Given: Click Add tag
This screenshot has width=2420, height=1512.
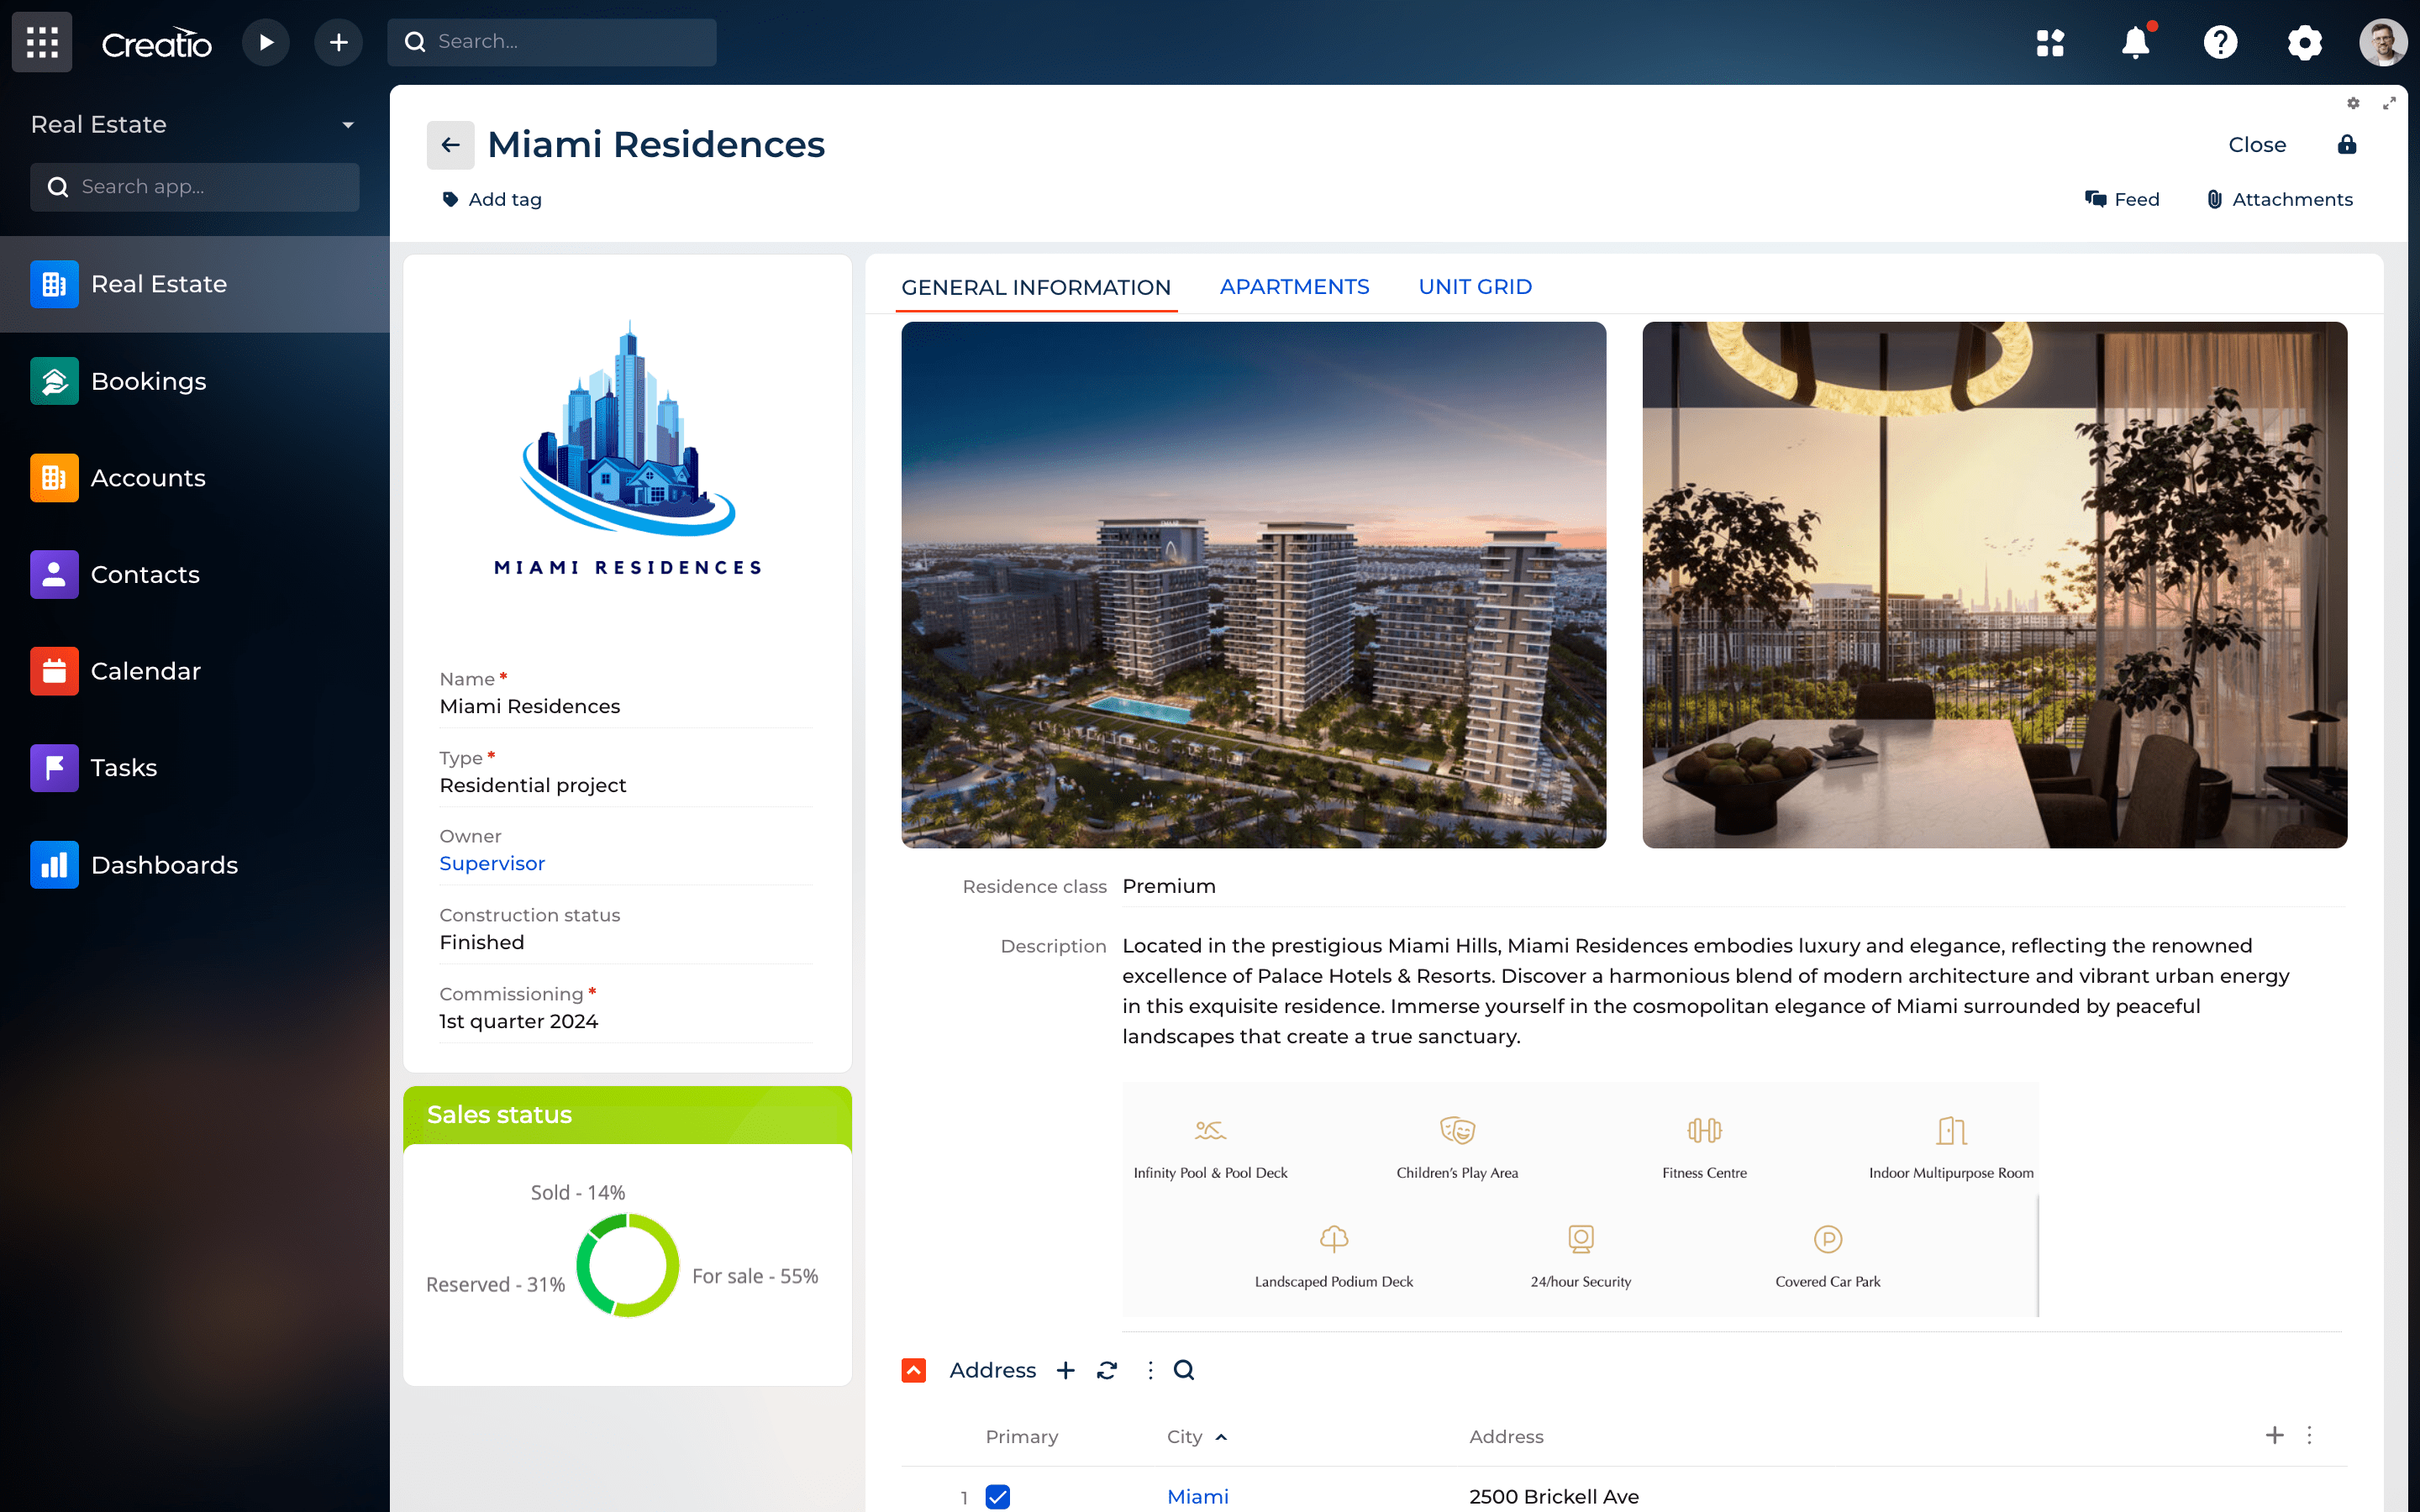Looking at the screenshot, I should click(x=492, y=199).
